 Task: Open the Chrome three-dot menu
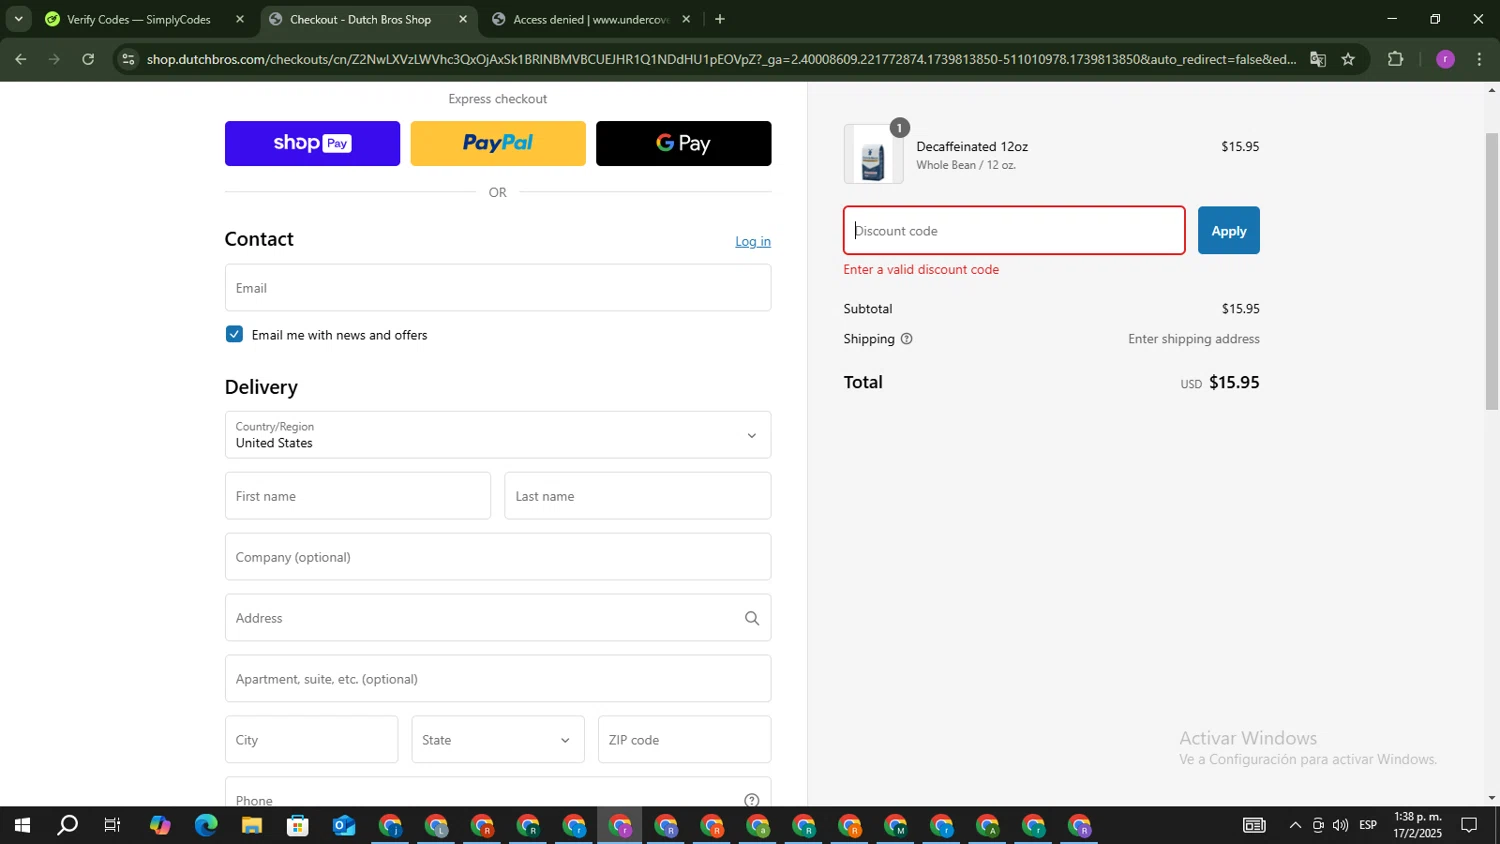point(1480,59)
